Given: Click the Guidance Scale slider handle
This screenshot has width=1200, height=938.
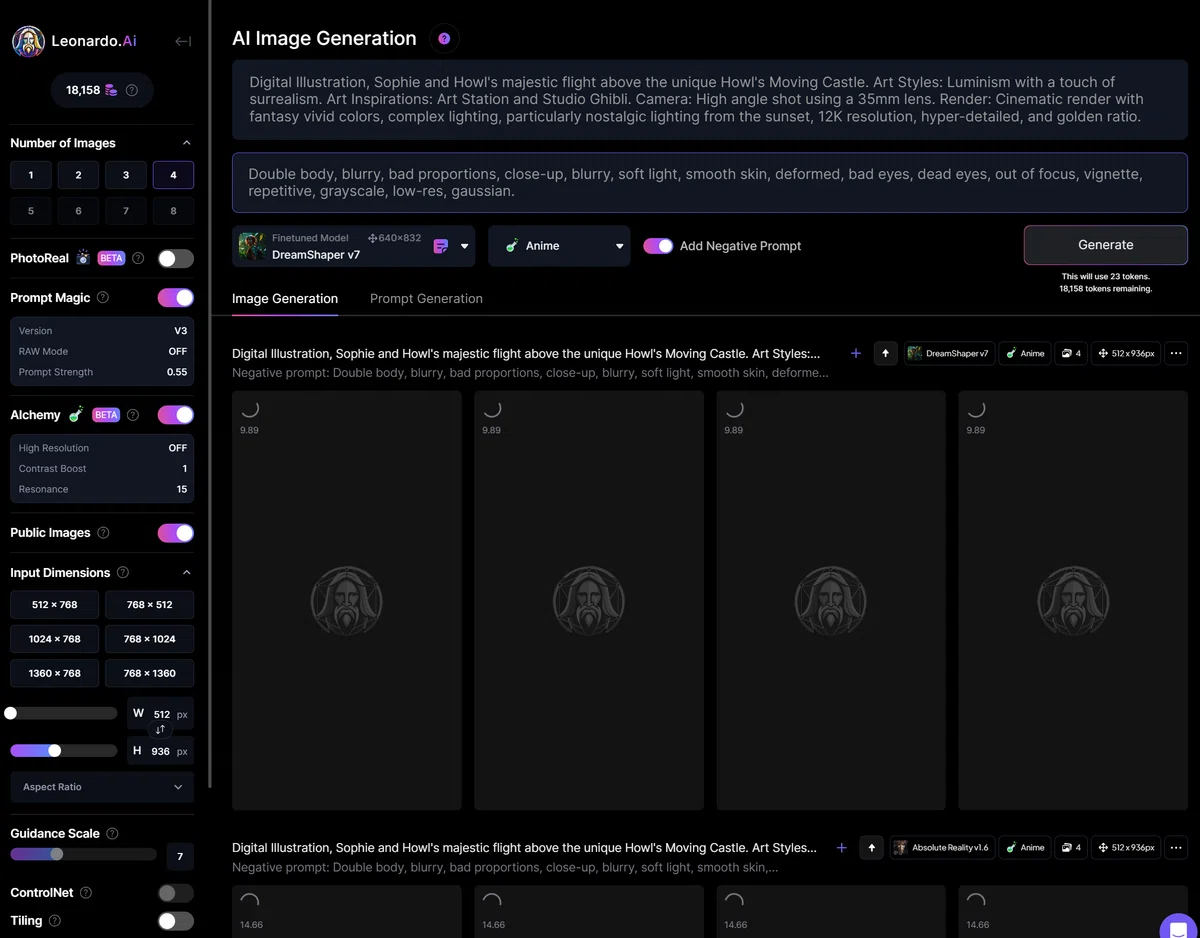Looking at the screenshot, I should (57, 854).
